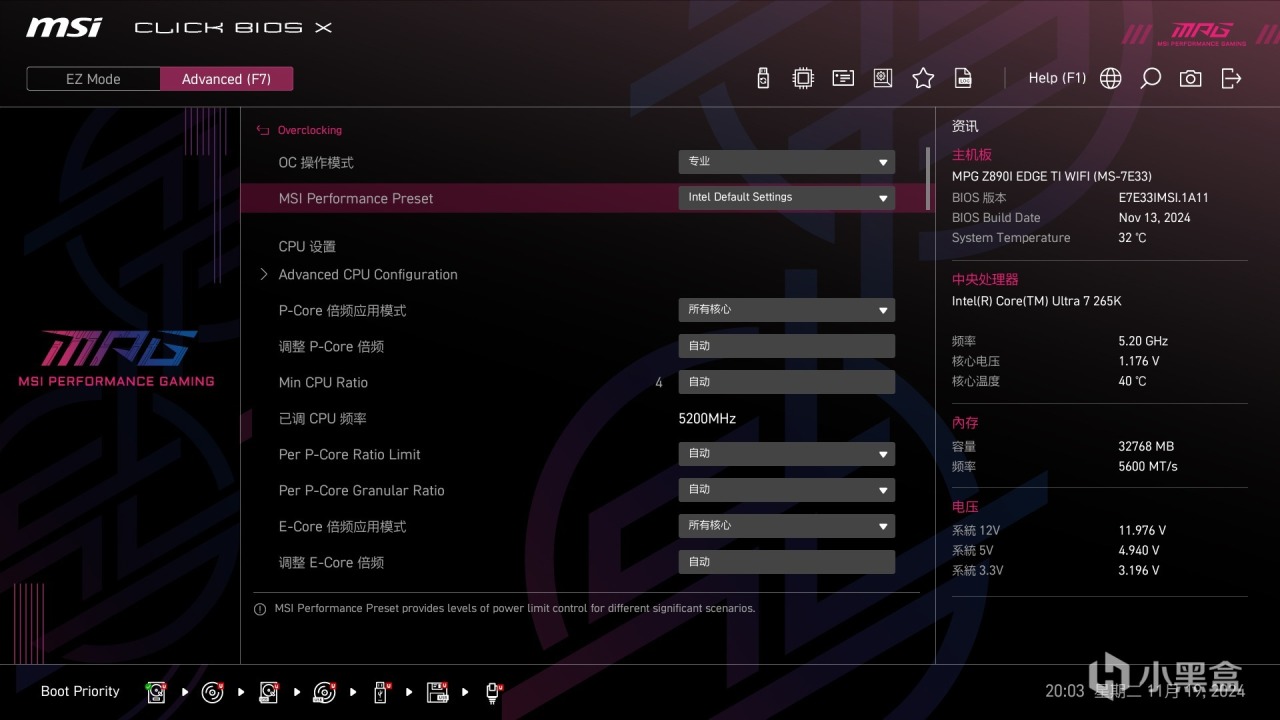Click processor name Intel(R) Core(TM) Ultra 7 265K
Viewport: 1280px width, 720px height.
[x=1037, y=301]
